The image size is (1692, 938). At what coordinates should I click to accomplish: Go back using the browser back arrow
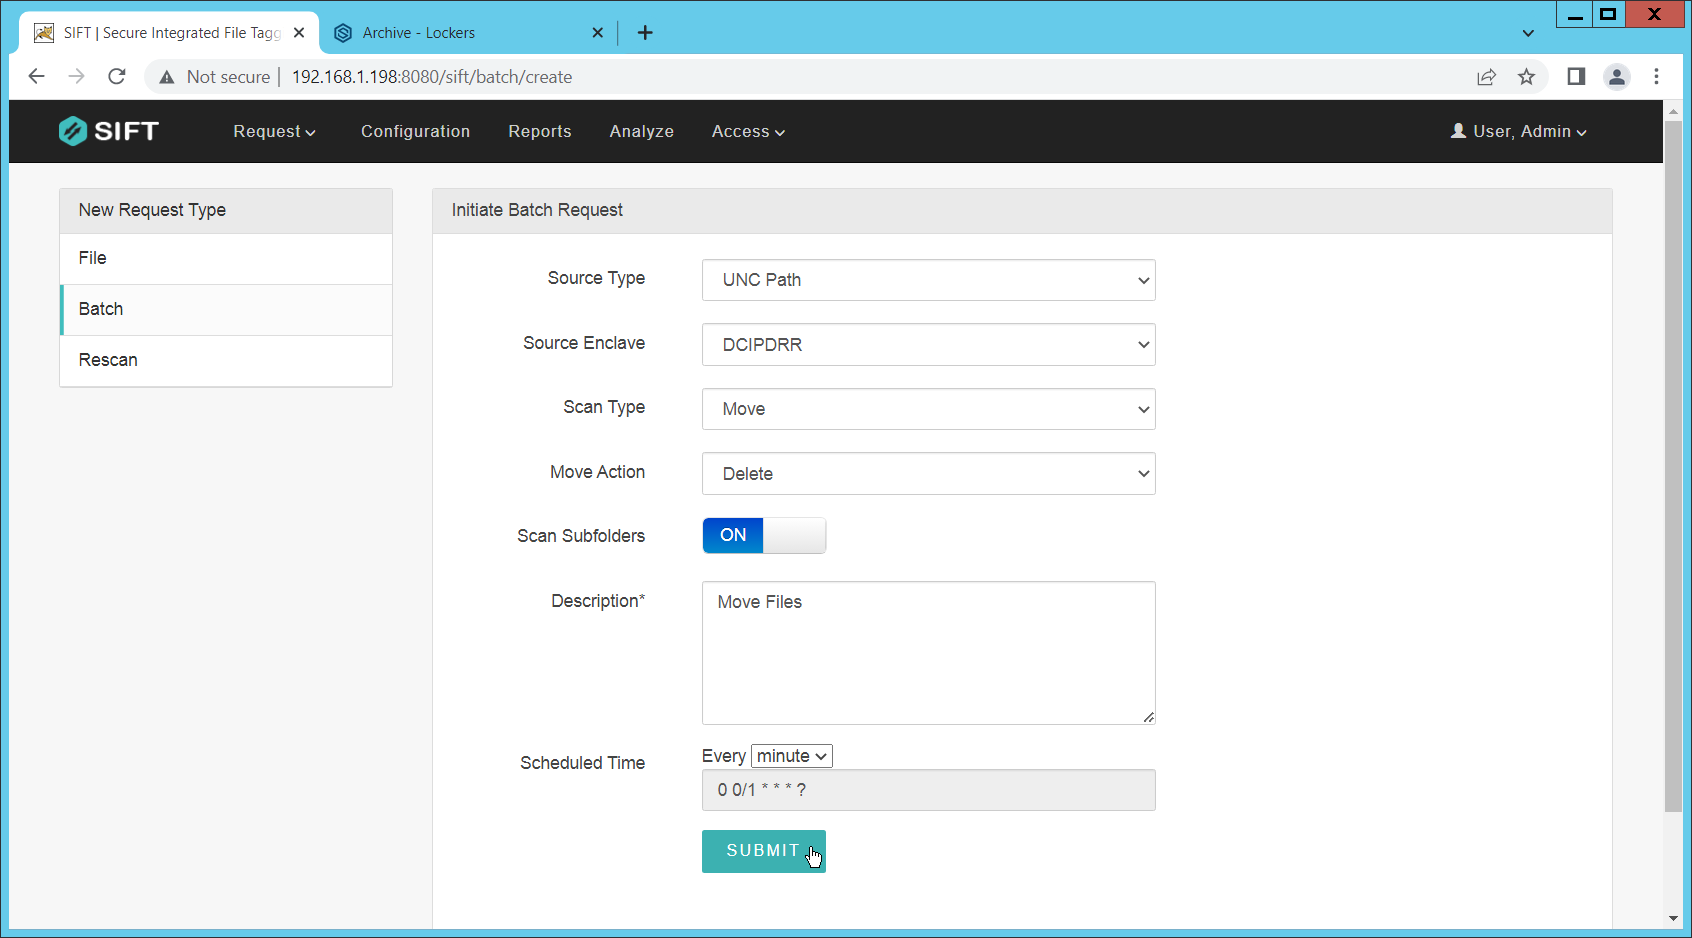(37, 77)
